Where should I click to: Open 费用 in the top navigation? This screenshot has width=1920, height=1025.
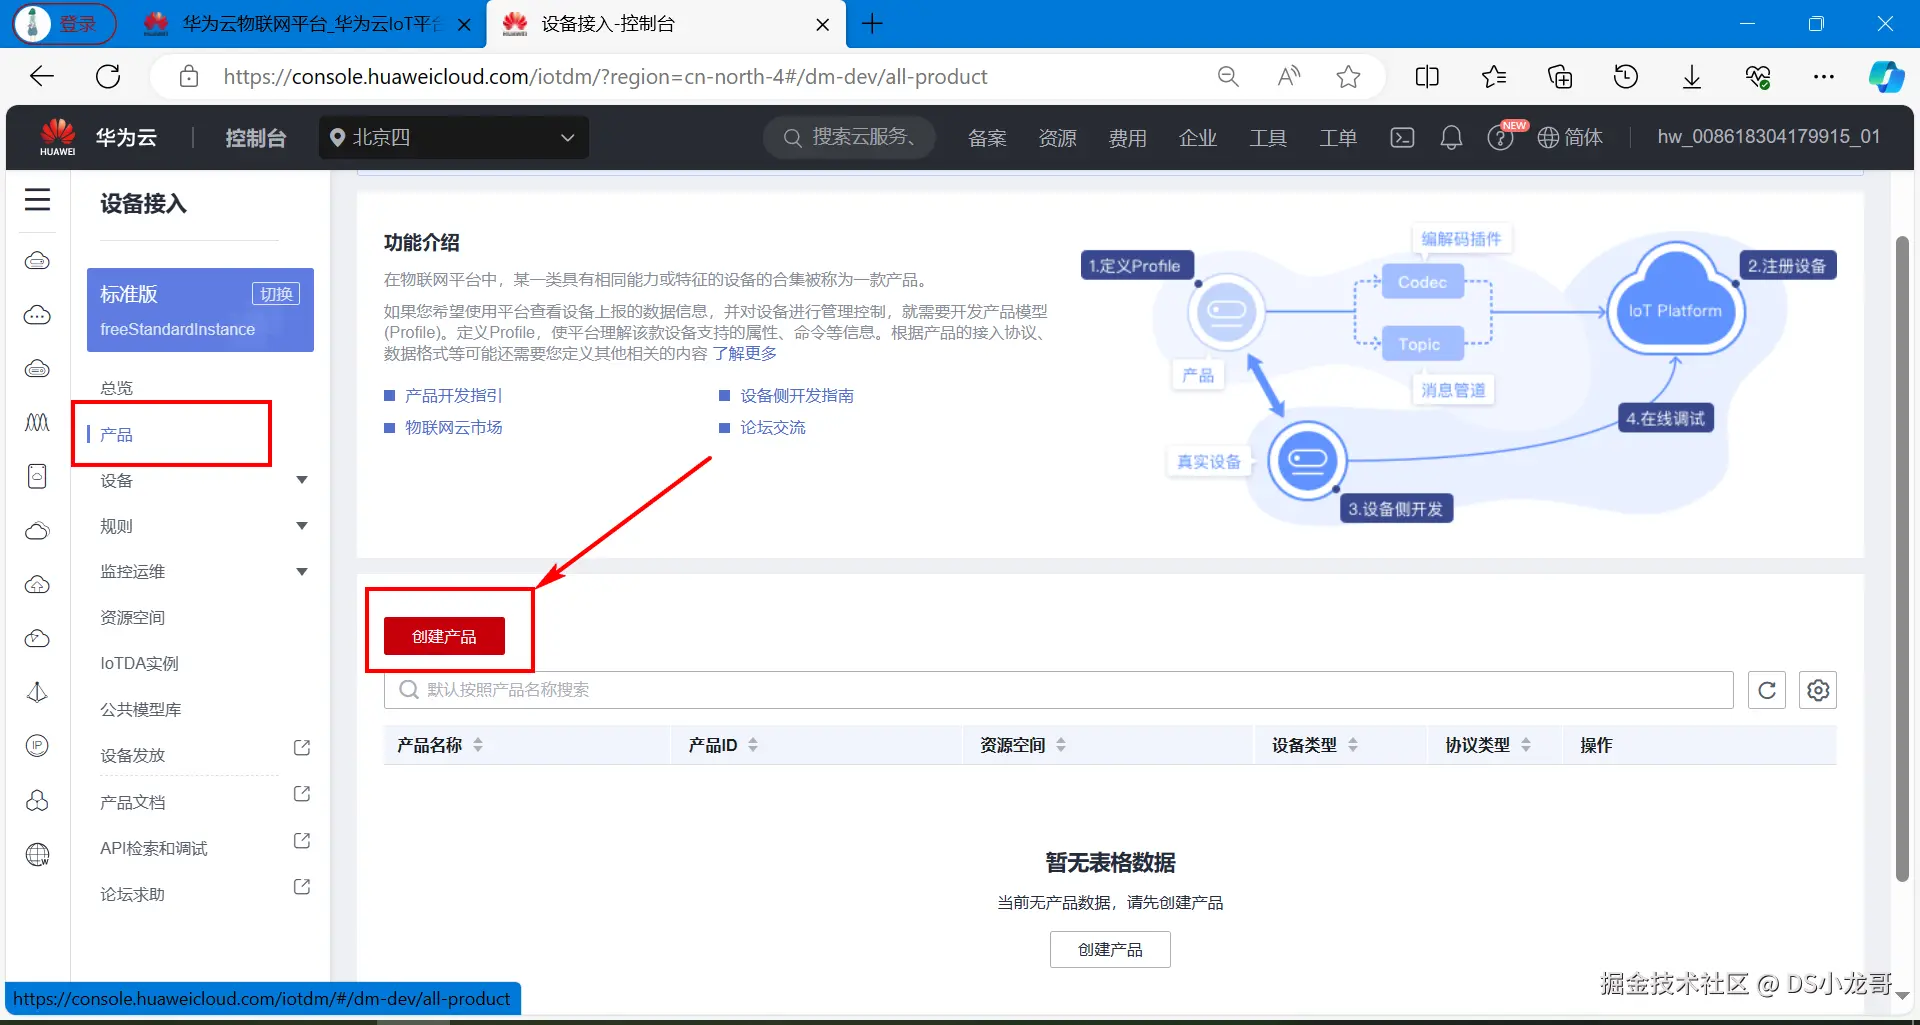(x=1128, y=138)
